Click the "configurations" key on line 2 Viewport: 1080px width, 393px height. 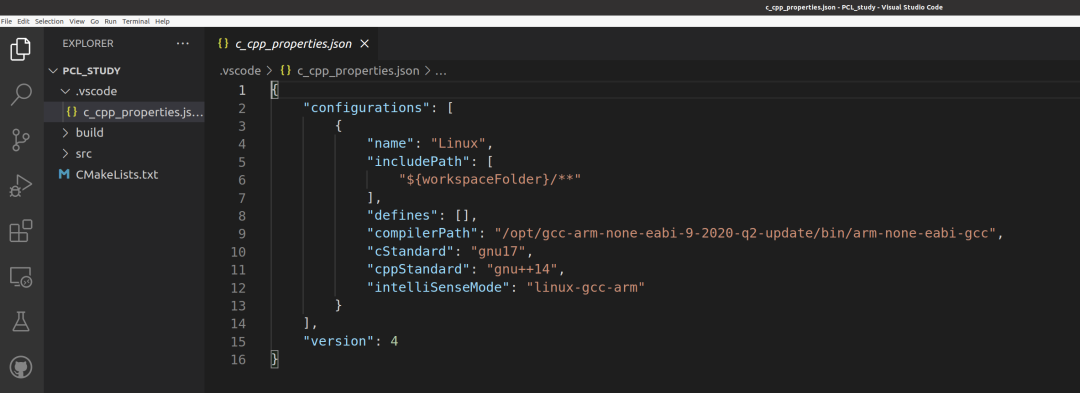click(x=367, y=108)
